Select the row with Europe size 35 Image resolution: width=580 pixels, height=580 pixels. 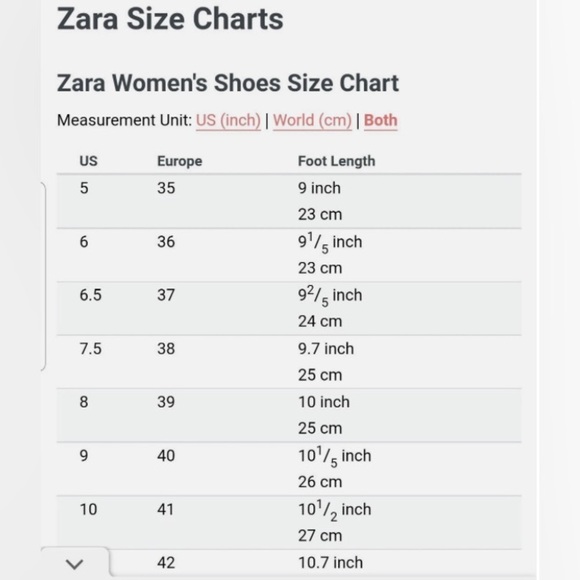289,201
